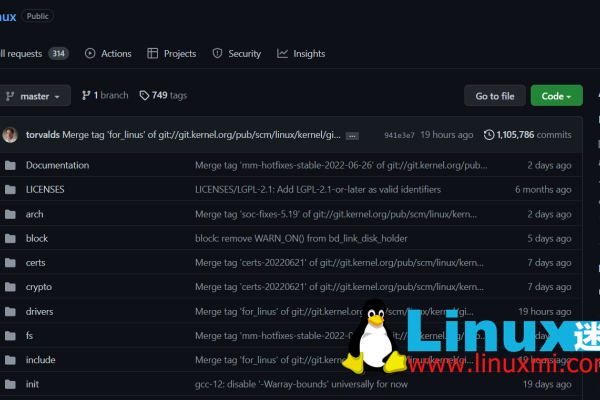This screenshot has height=400, width=600.
Task: Click '6 months ago' on LICENSES row
Action: [543, 189]
